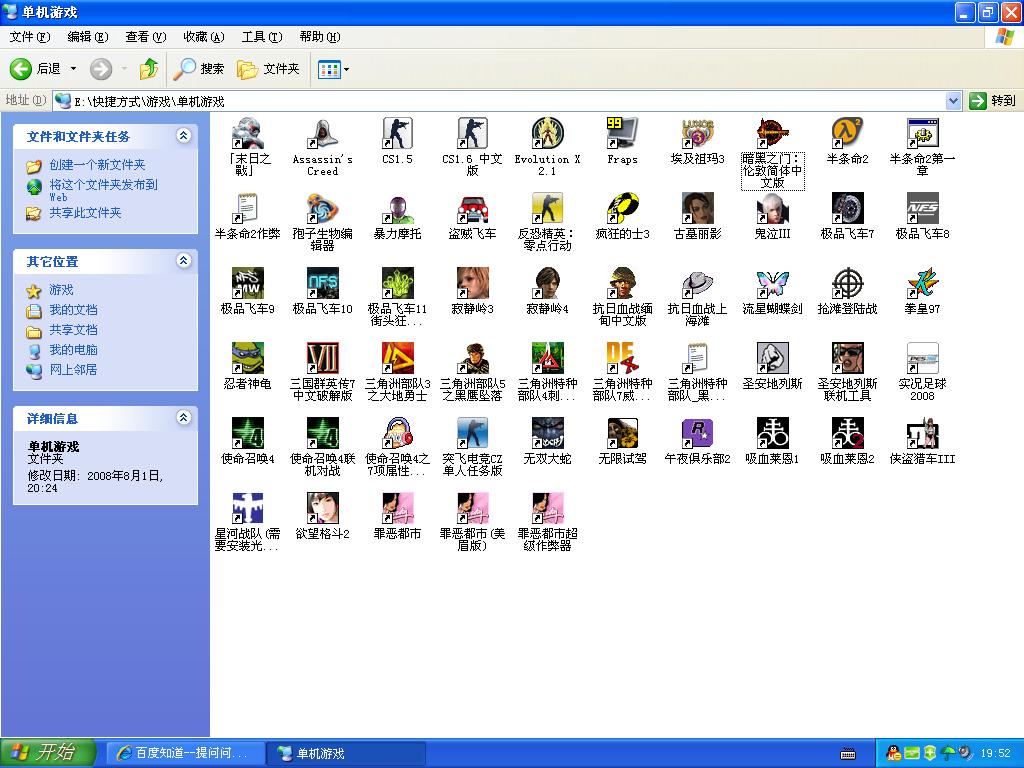Open the 后退 history dropdown arrow
The width and height of the screenshot is (1024, 768).
(x=73, y=69)
